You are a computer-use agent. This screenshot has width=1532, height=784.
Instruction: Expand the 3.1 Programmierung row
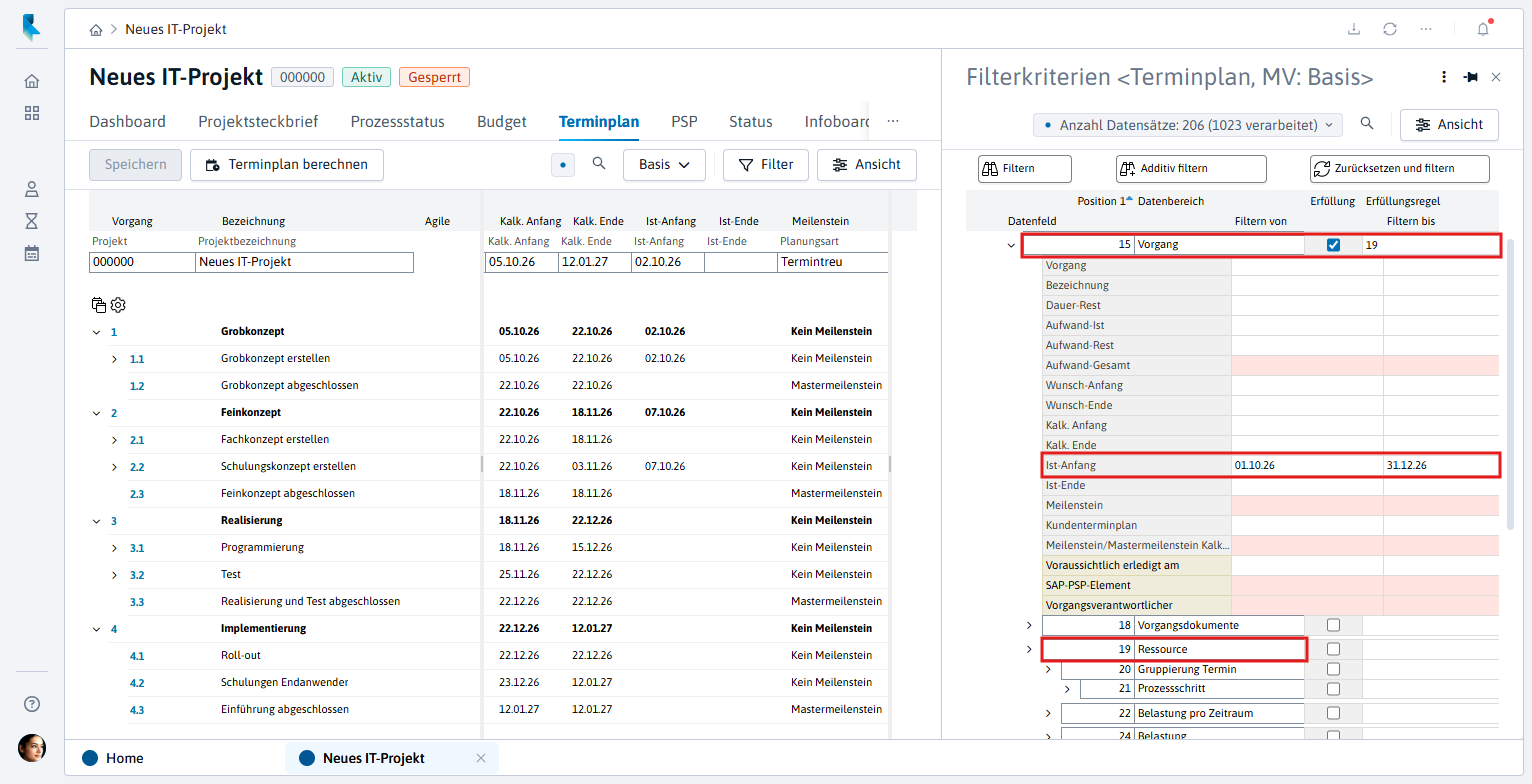click(115, 548)
